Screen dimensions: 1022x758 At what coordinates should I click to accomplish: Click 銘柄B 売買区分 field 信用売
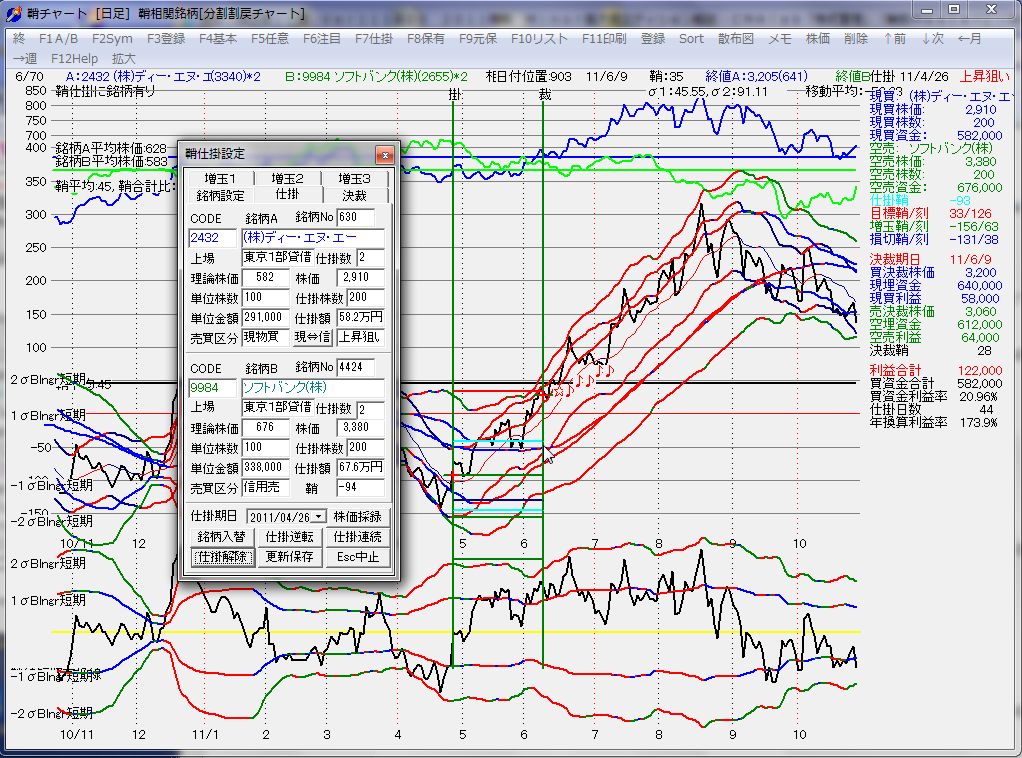265,488
